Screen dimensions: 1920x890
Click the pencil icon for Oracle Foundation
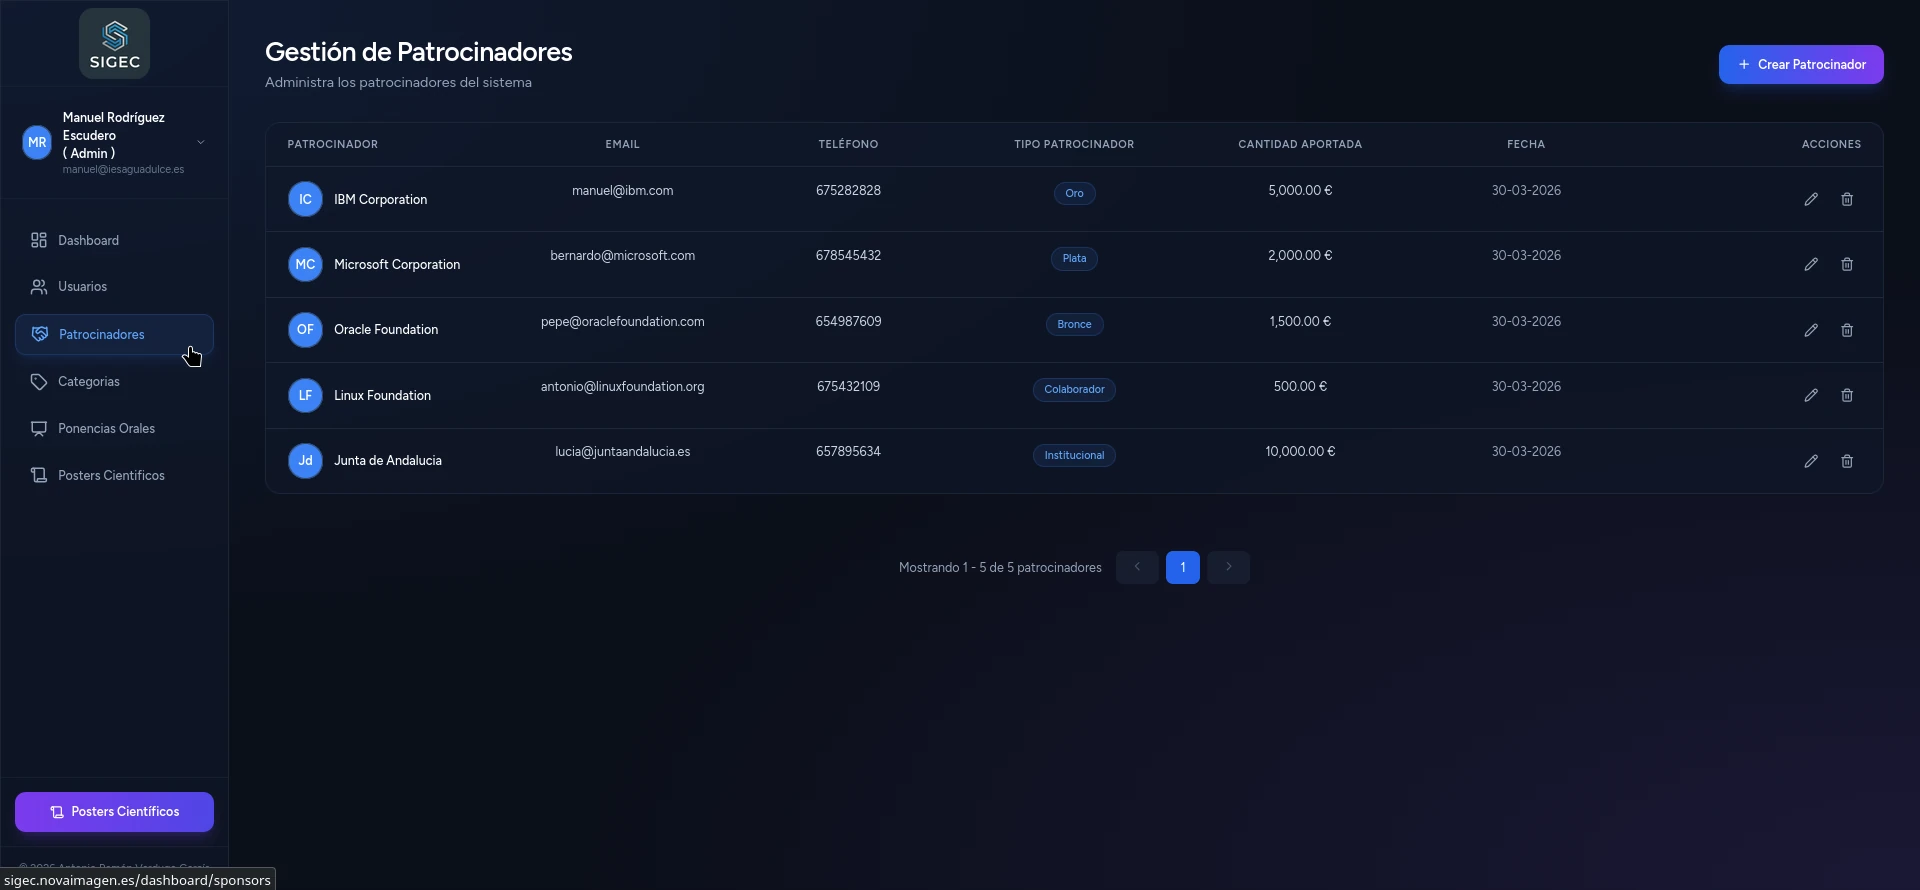1810,330
